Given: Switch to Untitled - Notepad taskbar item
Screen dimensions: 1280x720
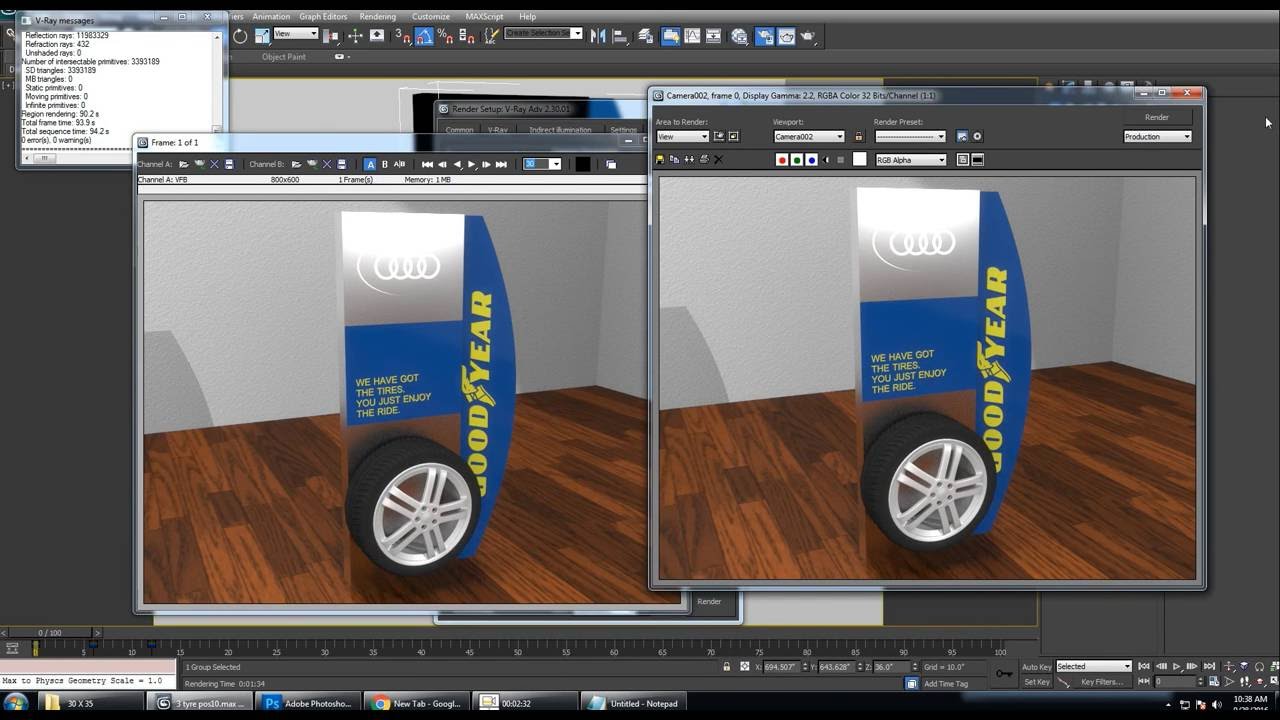Looking at the screenshot, I should click(x=633, y=703).
